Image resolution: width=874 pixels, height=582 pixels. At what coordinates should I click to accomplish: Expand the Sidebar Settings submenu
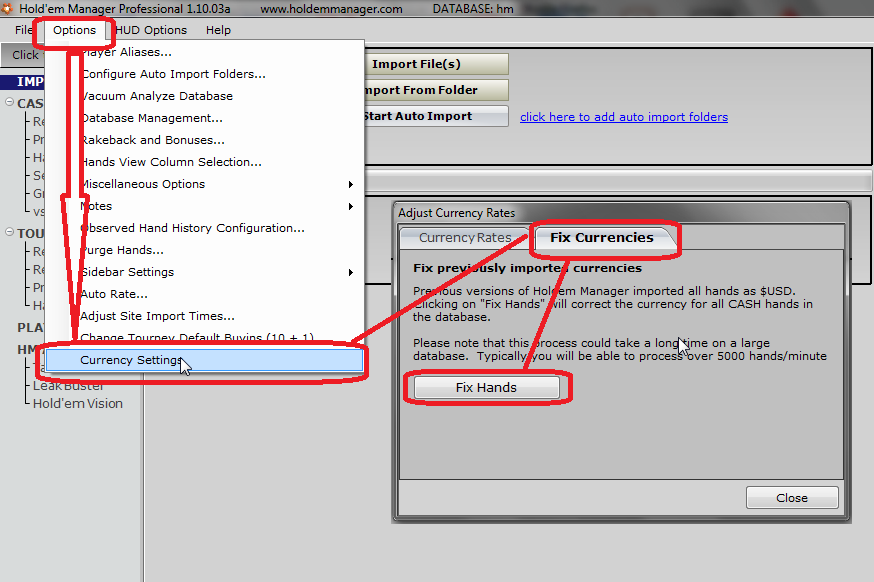[205, 272]
